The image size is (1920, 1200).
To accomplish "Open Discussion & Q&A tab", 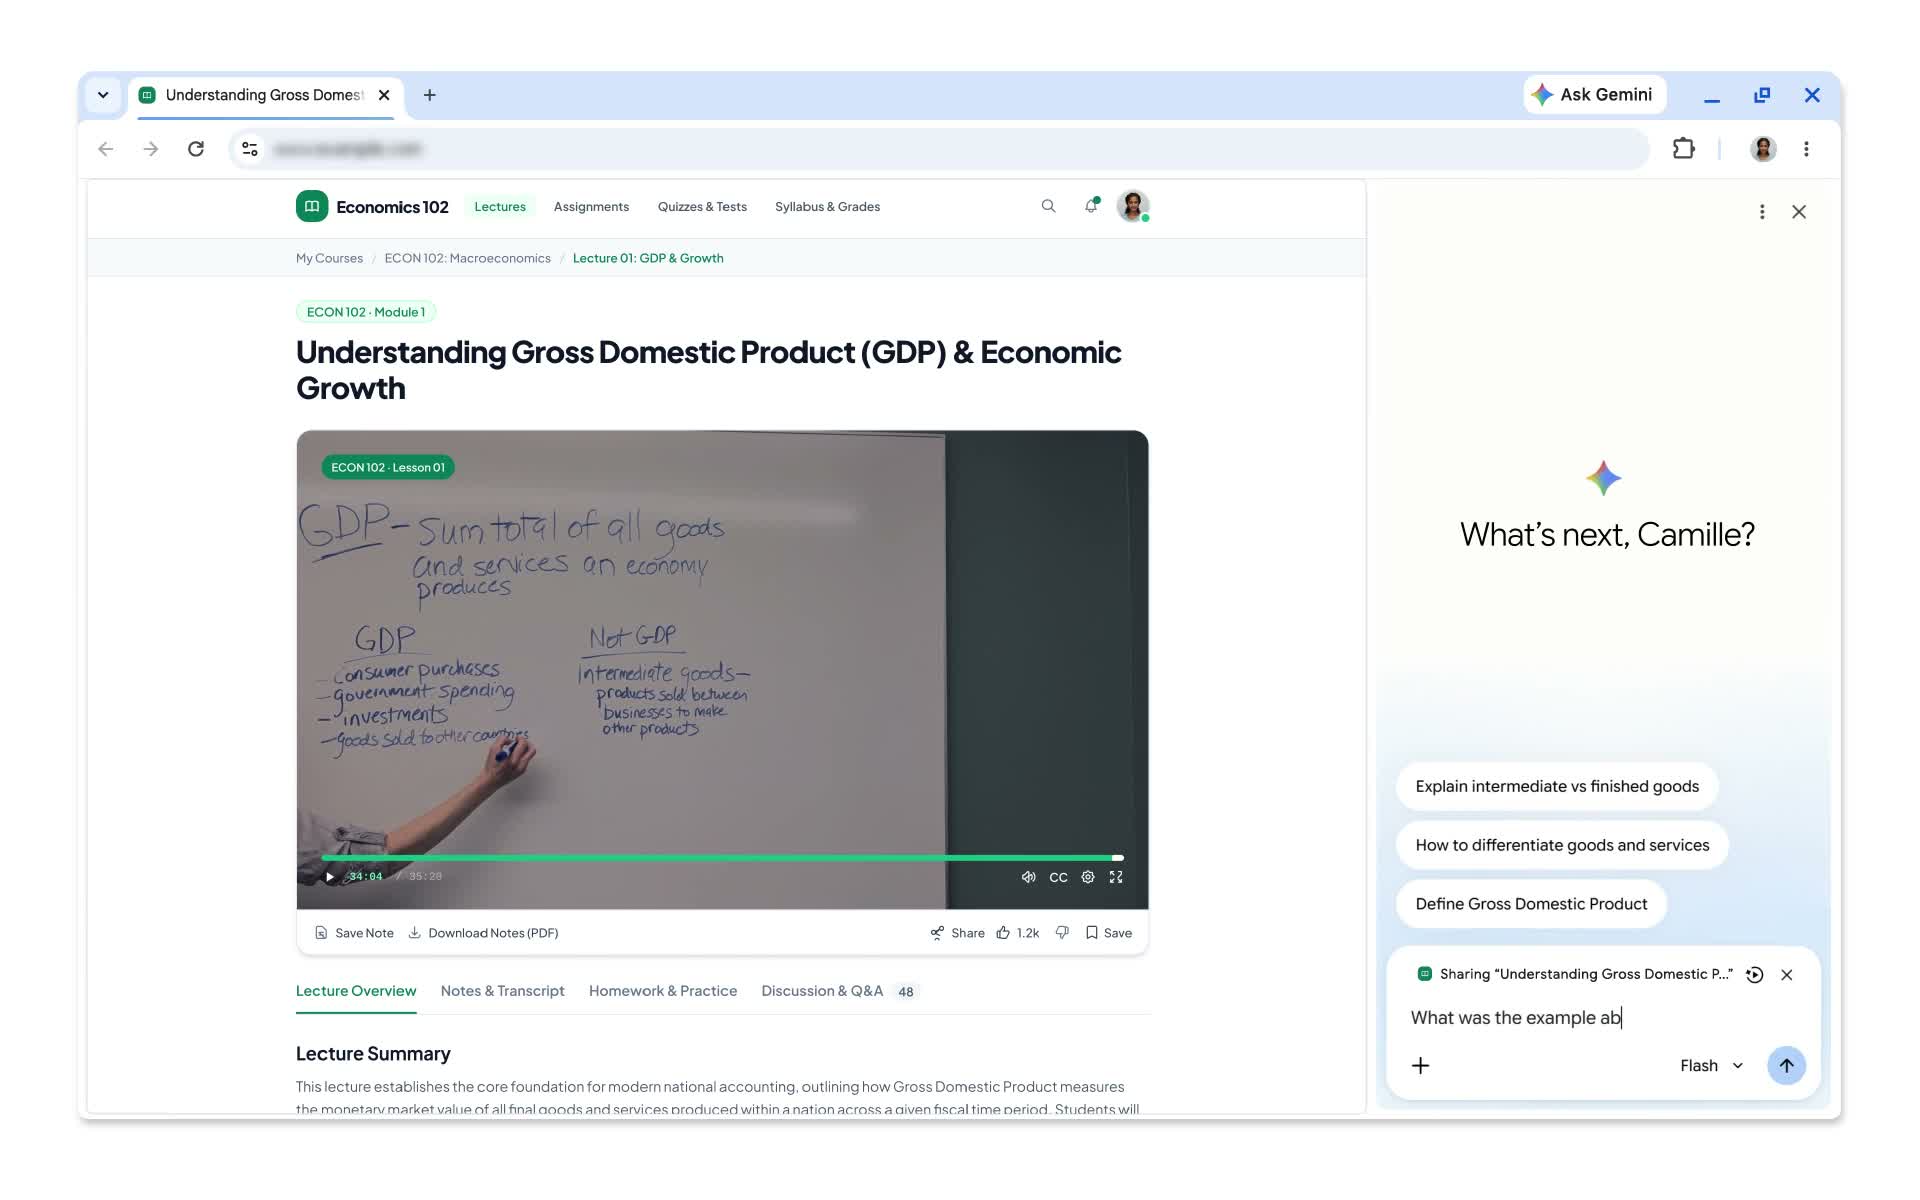I will coord(839,991).
